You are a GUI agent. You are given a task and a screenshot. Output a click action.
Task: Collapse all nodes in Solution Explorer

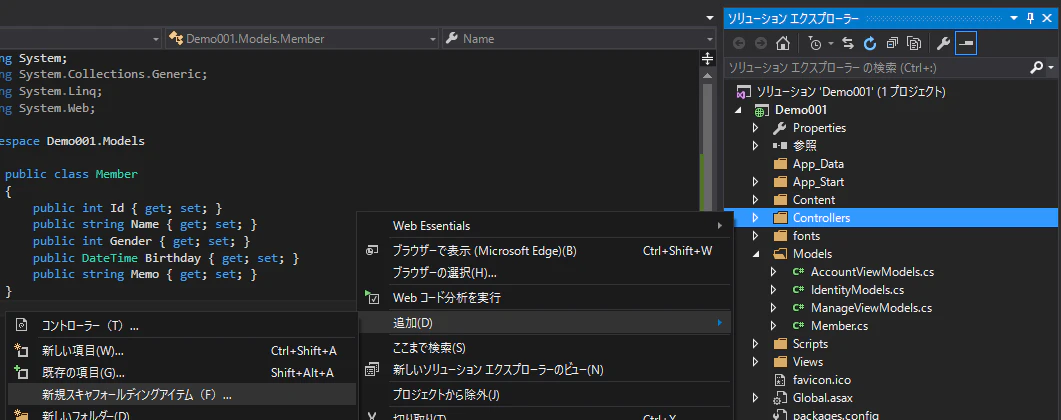(x=893, y=43)
